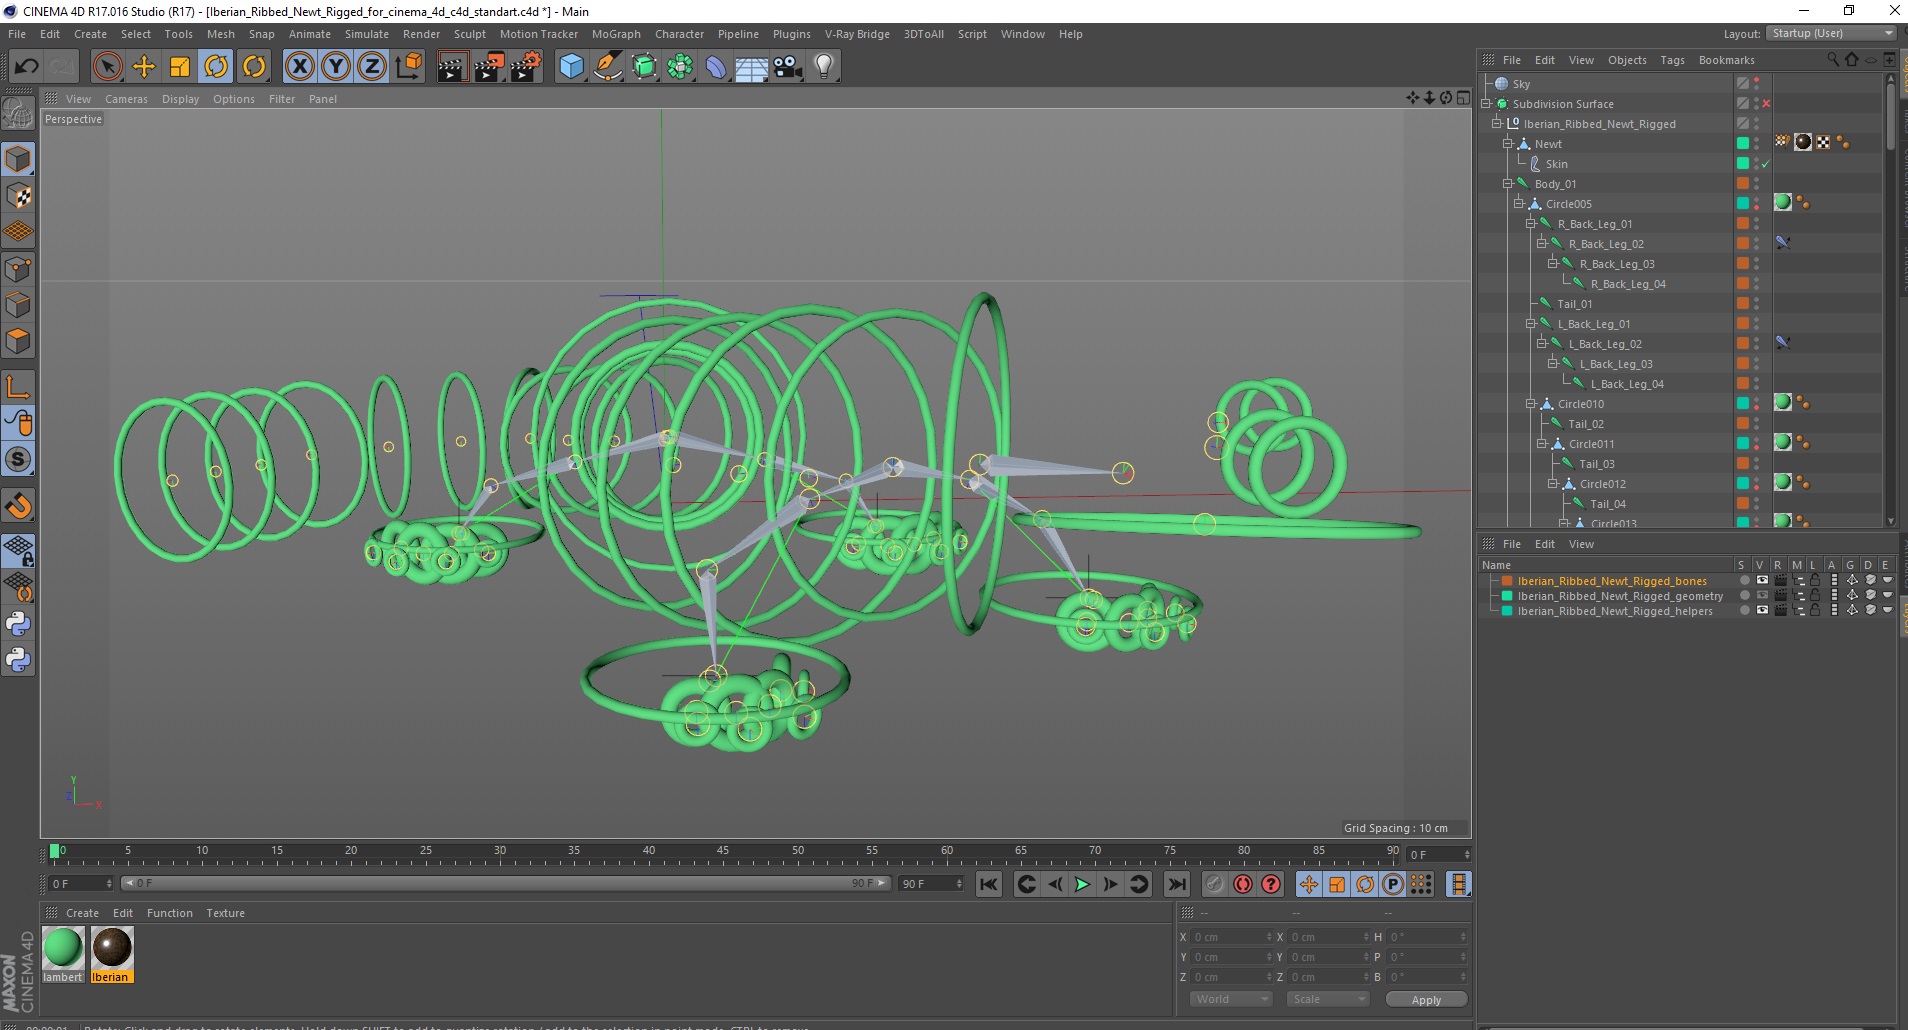Viewport: 1908px width, 1030px height.
Task: Toggle Subdivision Surface enabled state
Action: point(1766,104)
